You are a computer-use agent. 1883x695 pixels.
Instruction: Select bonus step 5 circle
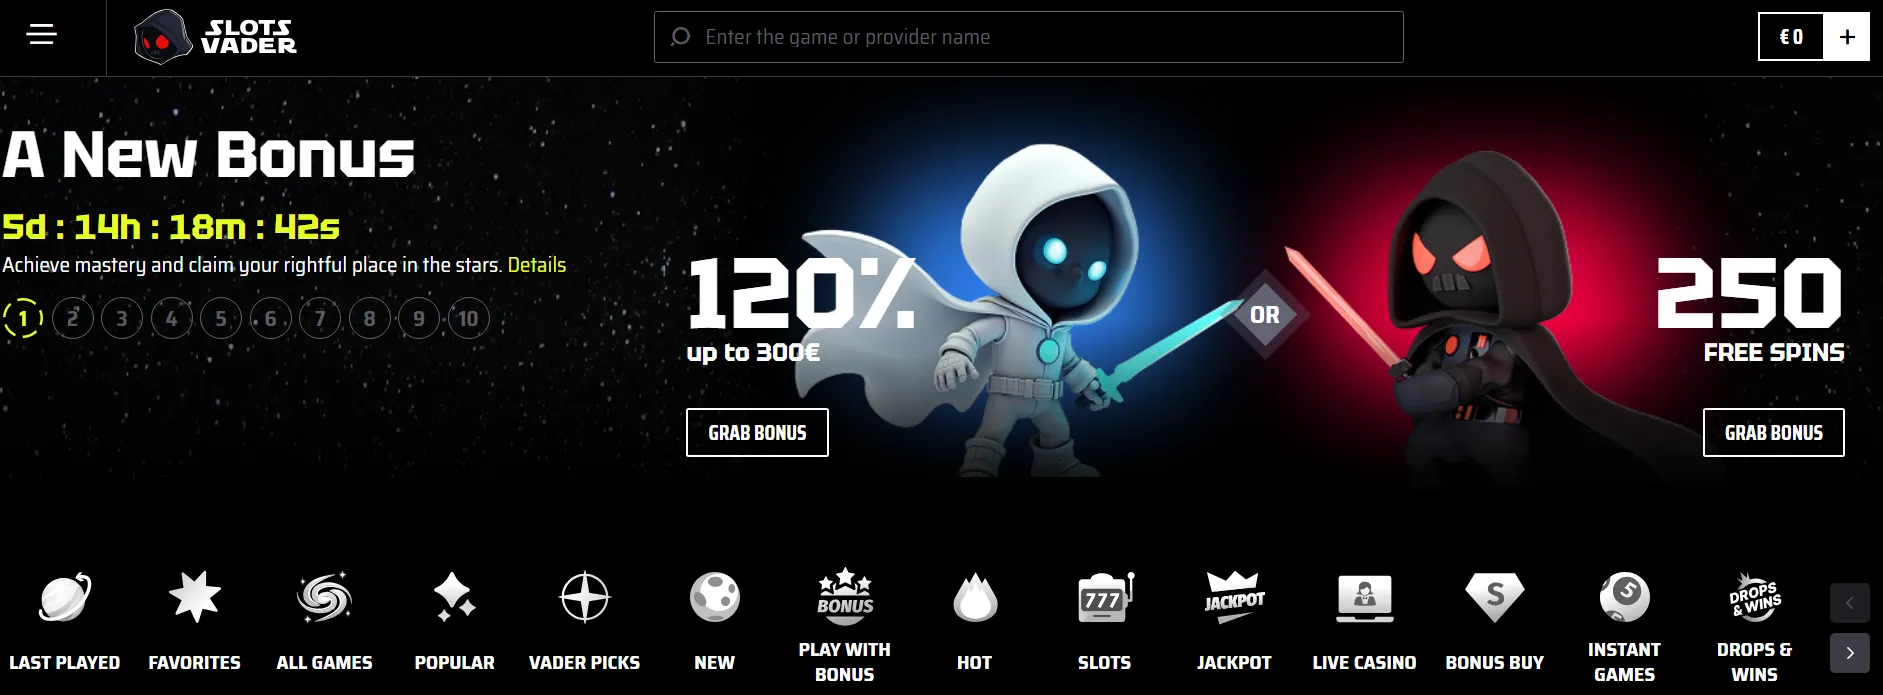point(221,319)
